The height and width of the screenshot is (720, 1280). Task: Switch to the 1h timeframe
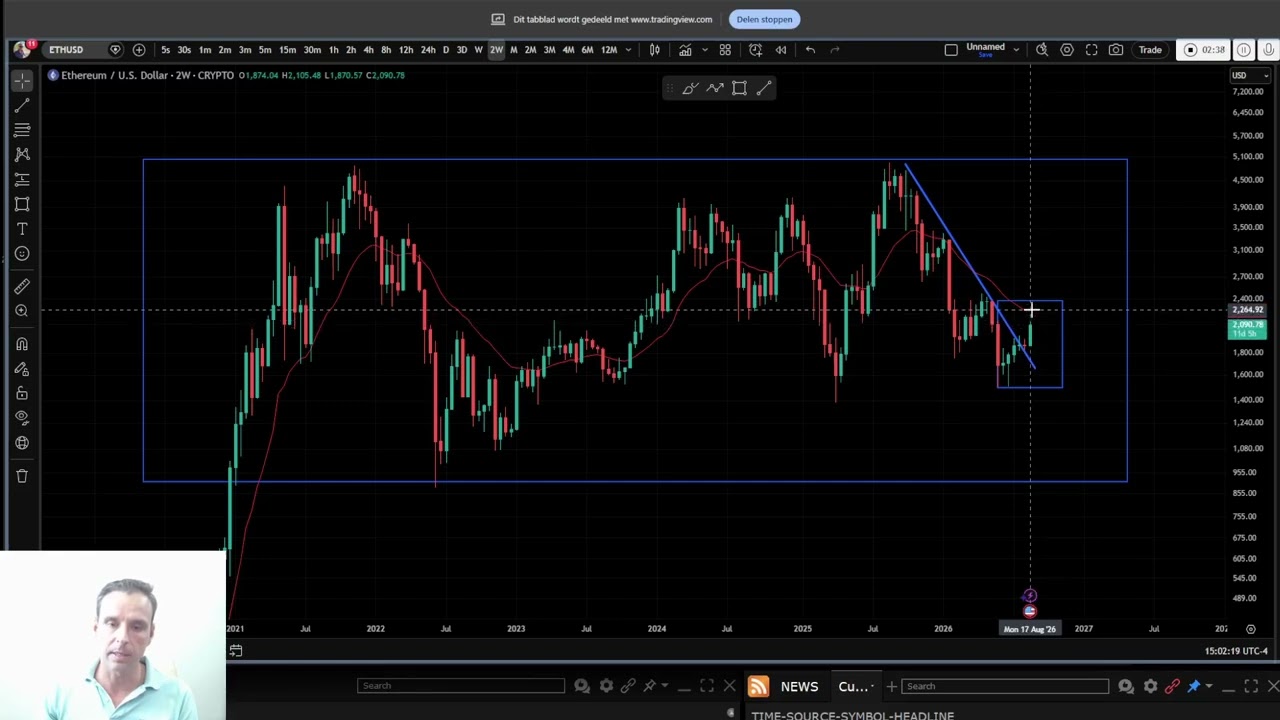334,50
